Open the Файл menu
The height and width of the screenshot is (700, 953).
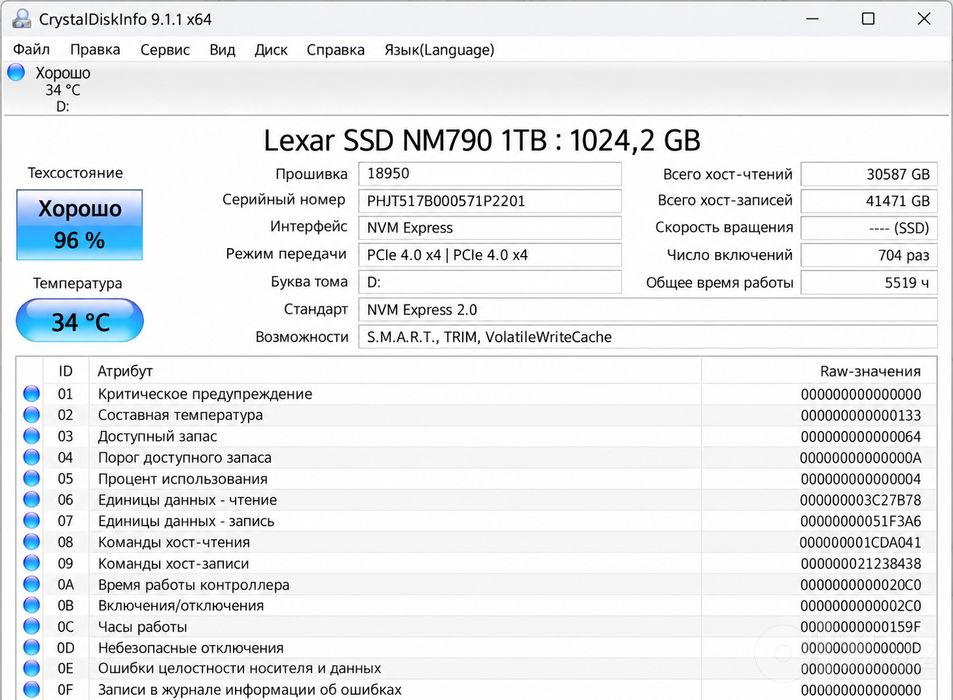pos(31,49)
